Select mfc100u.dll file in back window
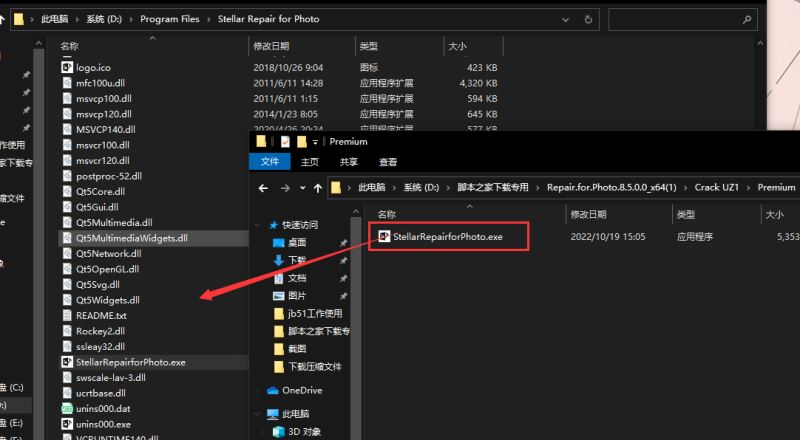This screenshot has height=440, width=800. pos(101,83)
